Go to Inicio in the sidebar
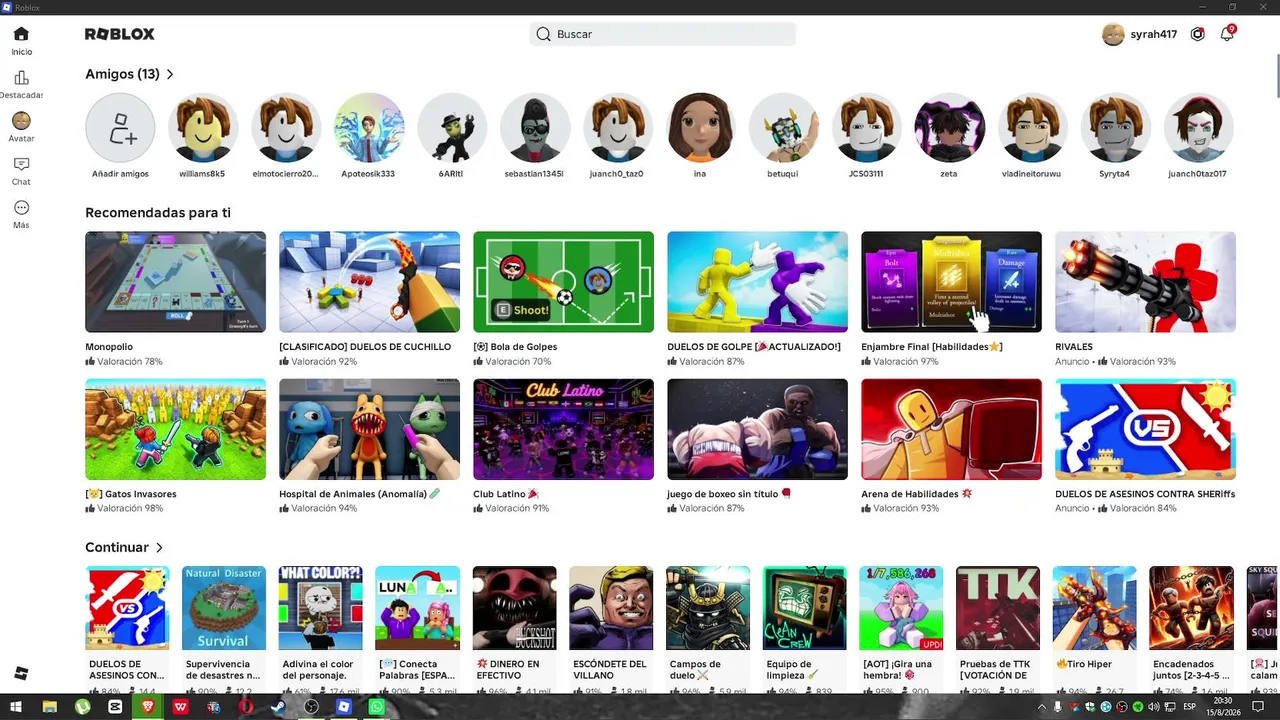 pyautogui.click(x=21, y=40)
